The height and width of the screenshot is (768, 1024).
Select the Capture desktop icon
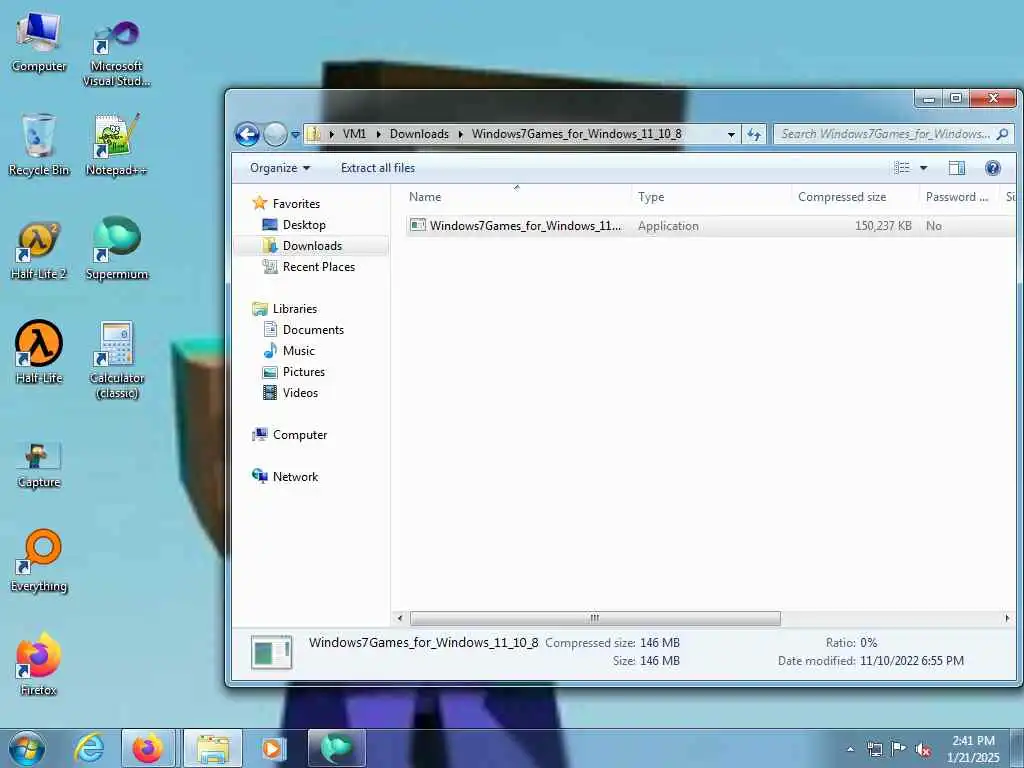[39, 465]
